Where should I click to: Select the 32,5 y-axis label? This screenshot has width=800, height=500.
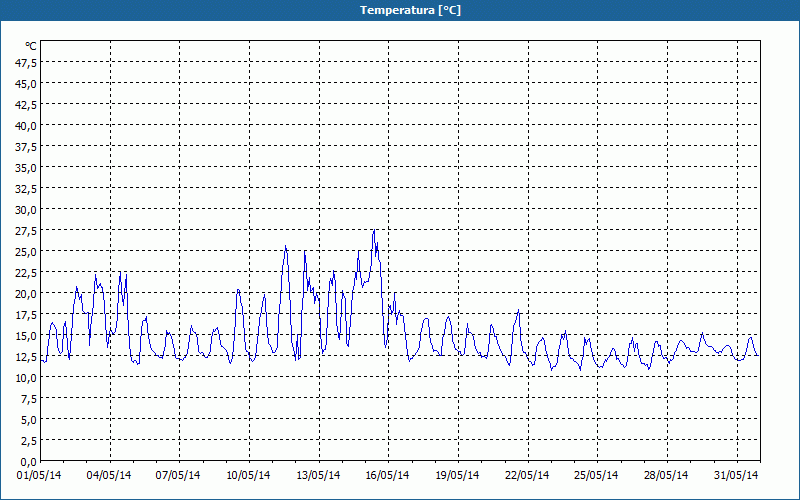[27, 189]
